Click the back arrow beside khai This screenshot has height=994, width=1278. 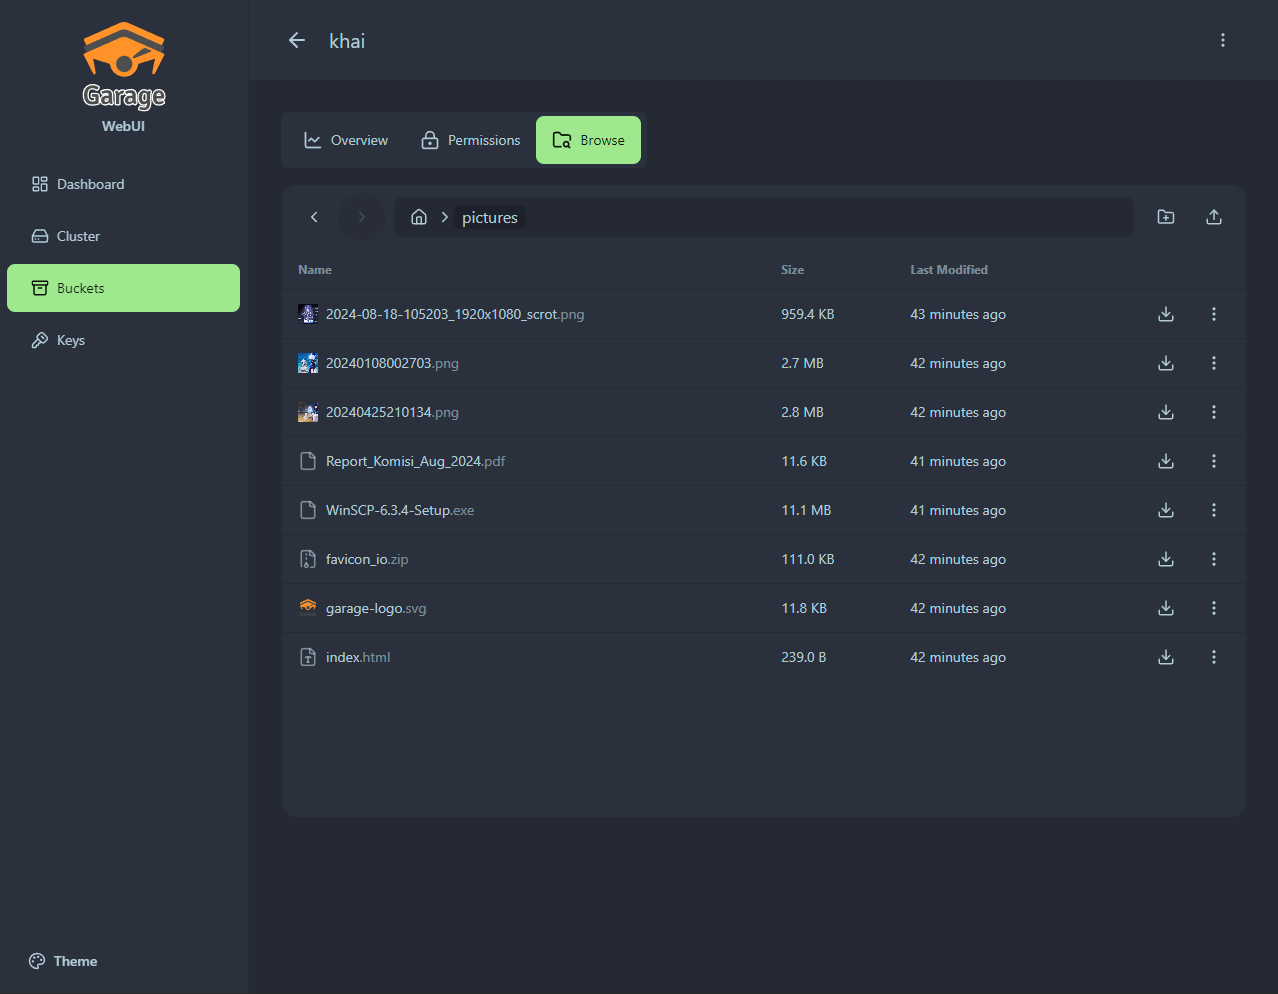coord(297,40)
